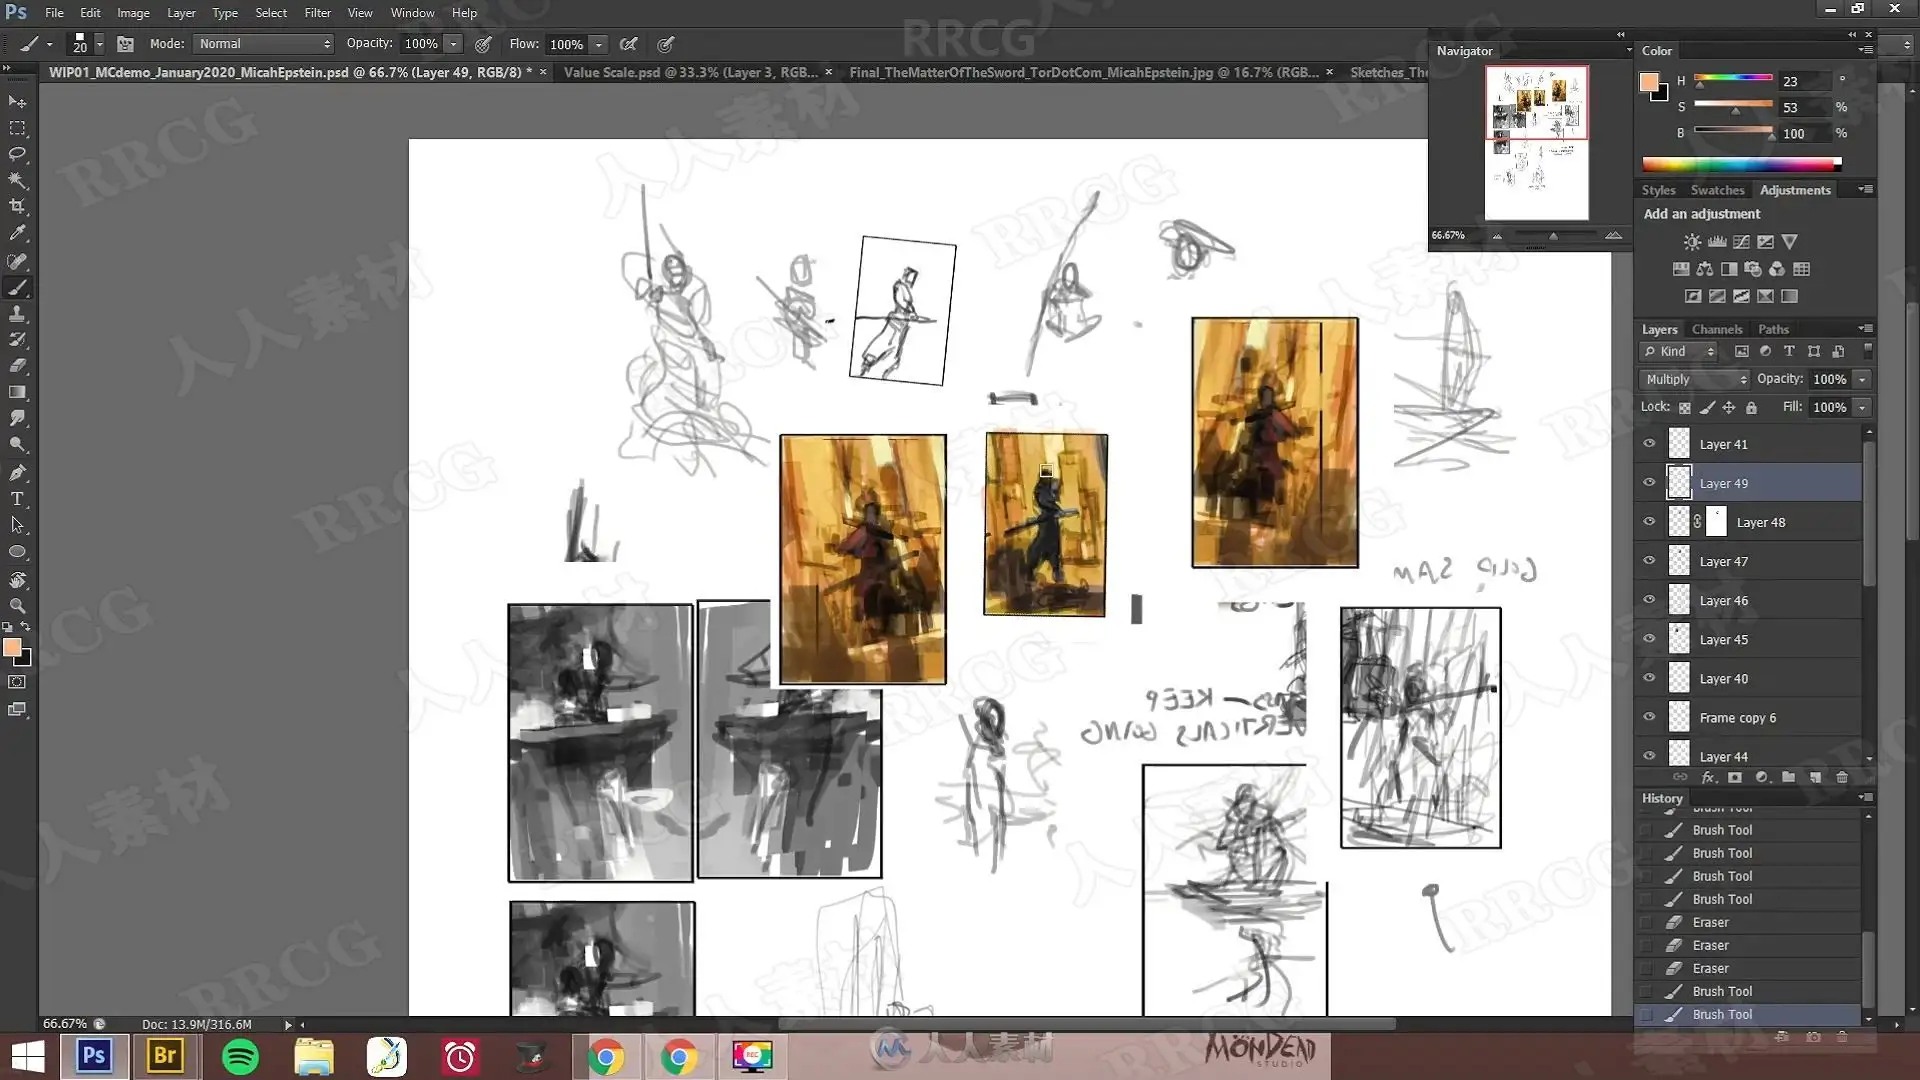
Task: Toggle visibility of Layer 49
Action: pos(1649,483)
